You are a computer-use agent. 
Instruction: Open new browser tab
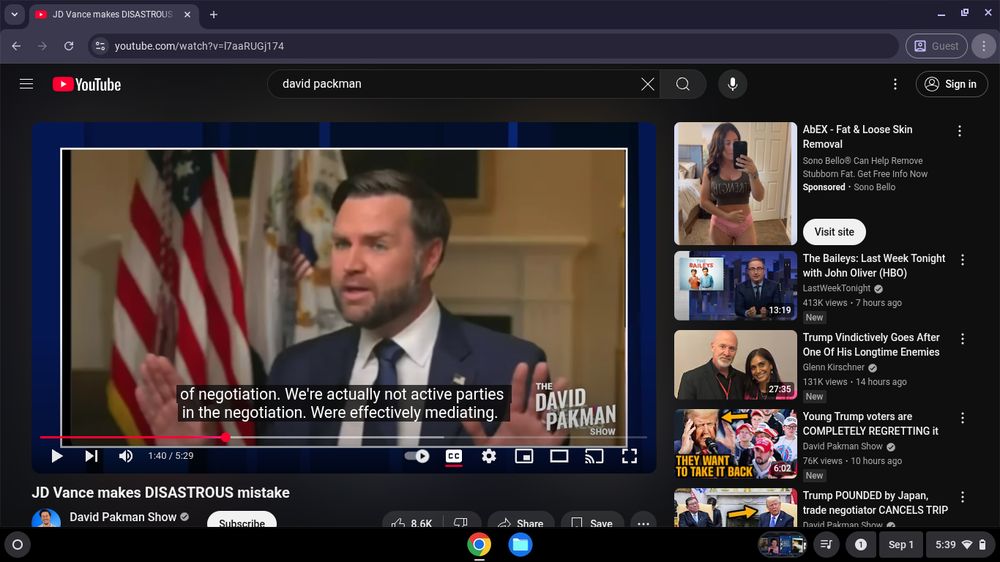point(214,14)
